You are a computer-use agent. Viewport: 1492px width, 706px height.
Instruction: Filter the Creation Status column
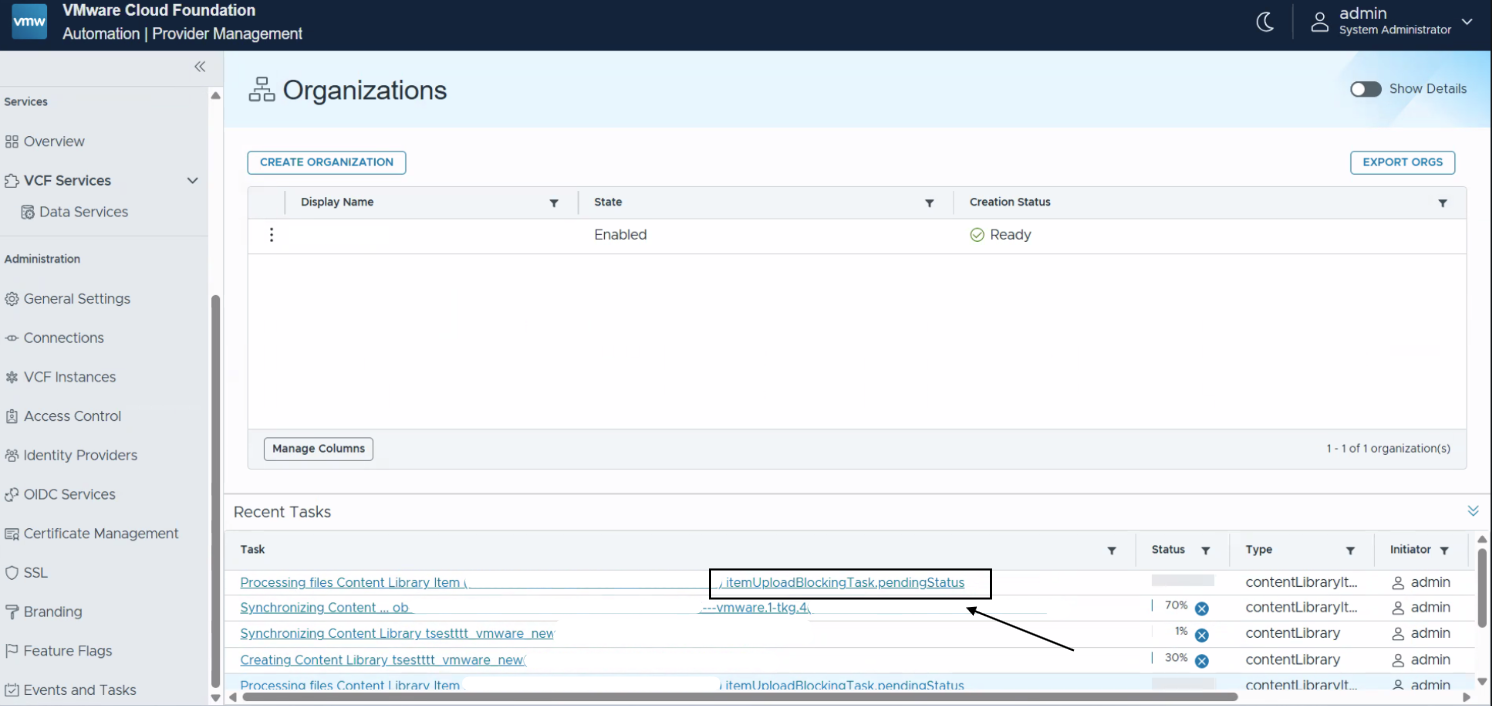1442,203
